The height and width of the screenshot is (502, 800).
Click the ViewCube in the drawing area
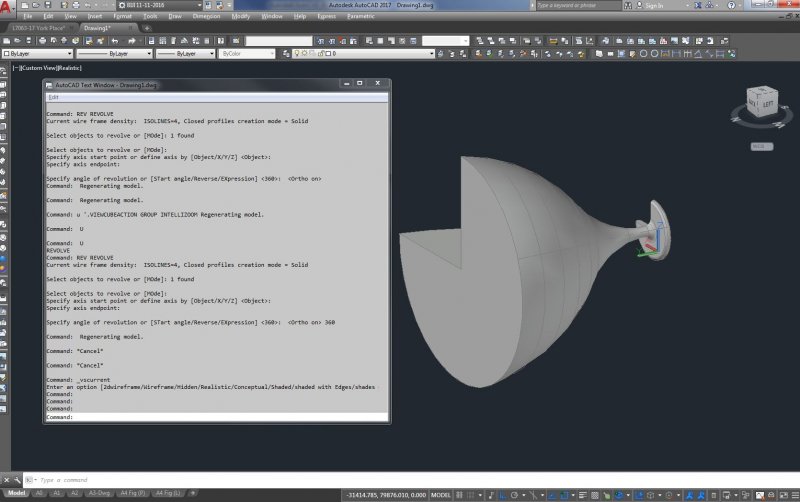[759, 103]
